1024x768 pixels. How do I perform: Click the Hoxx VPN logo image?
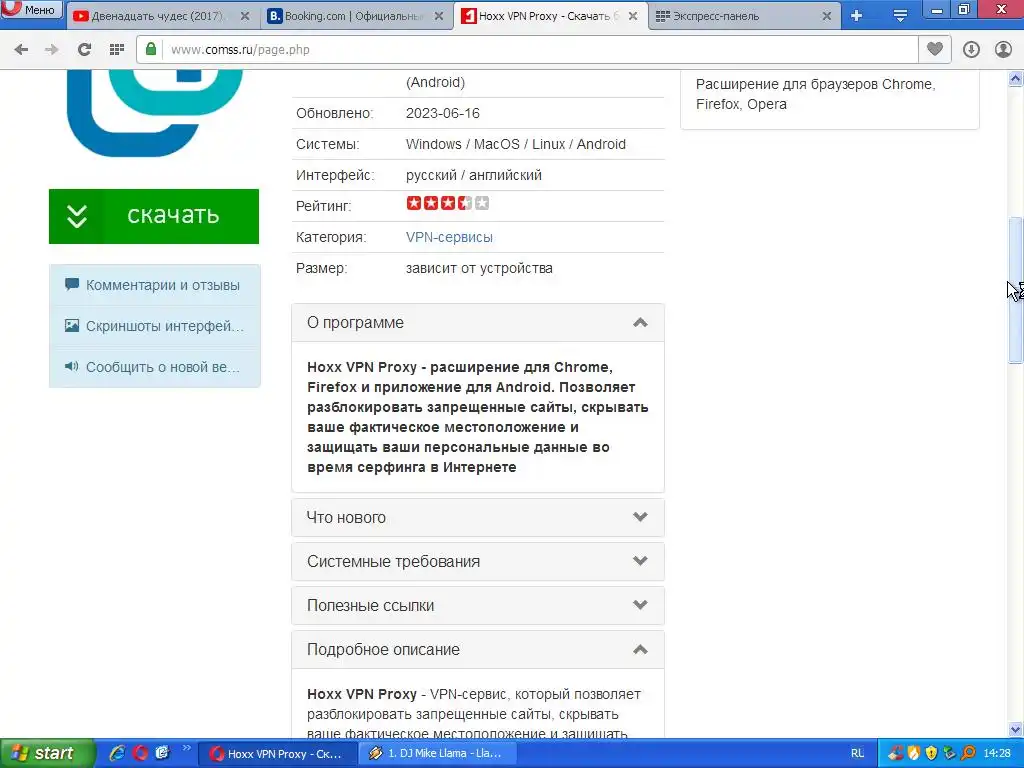(x=155, y=113)
